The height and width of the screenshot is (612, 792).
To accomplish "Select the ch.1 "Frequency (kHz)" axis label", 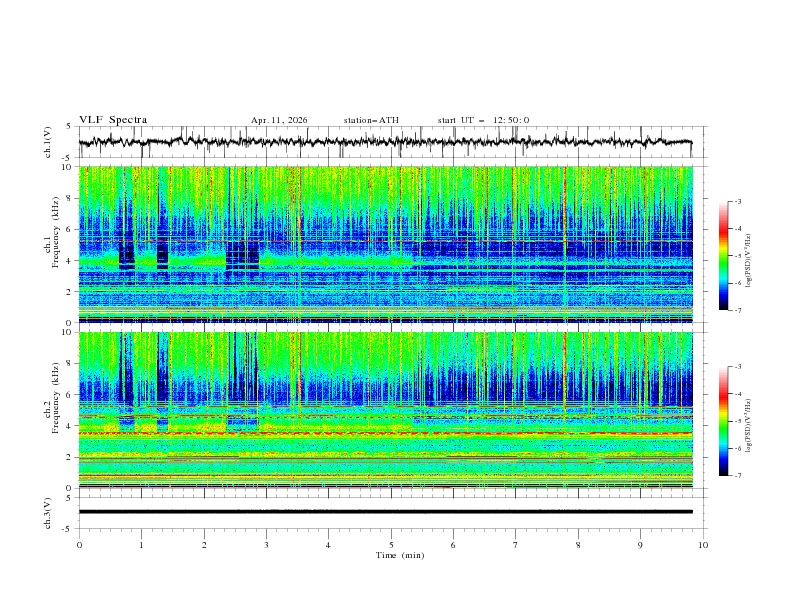I will [56, 233].
